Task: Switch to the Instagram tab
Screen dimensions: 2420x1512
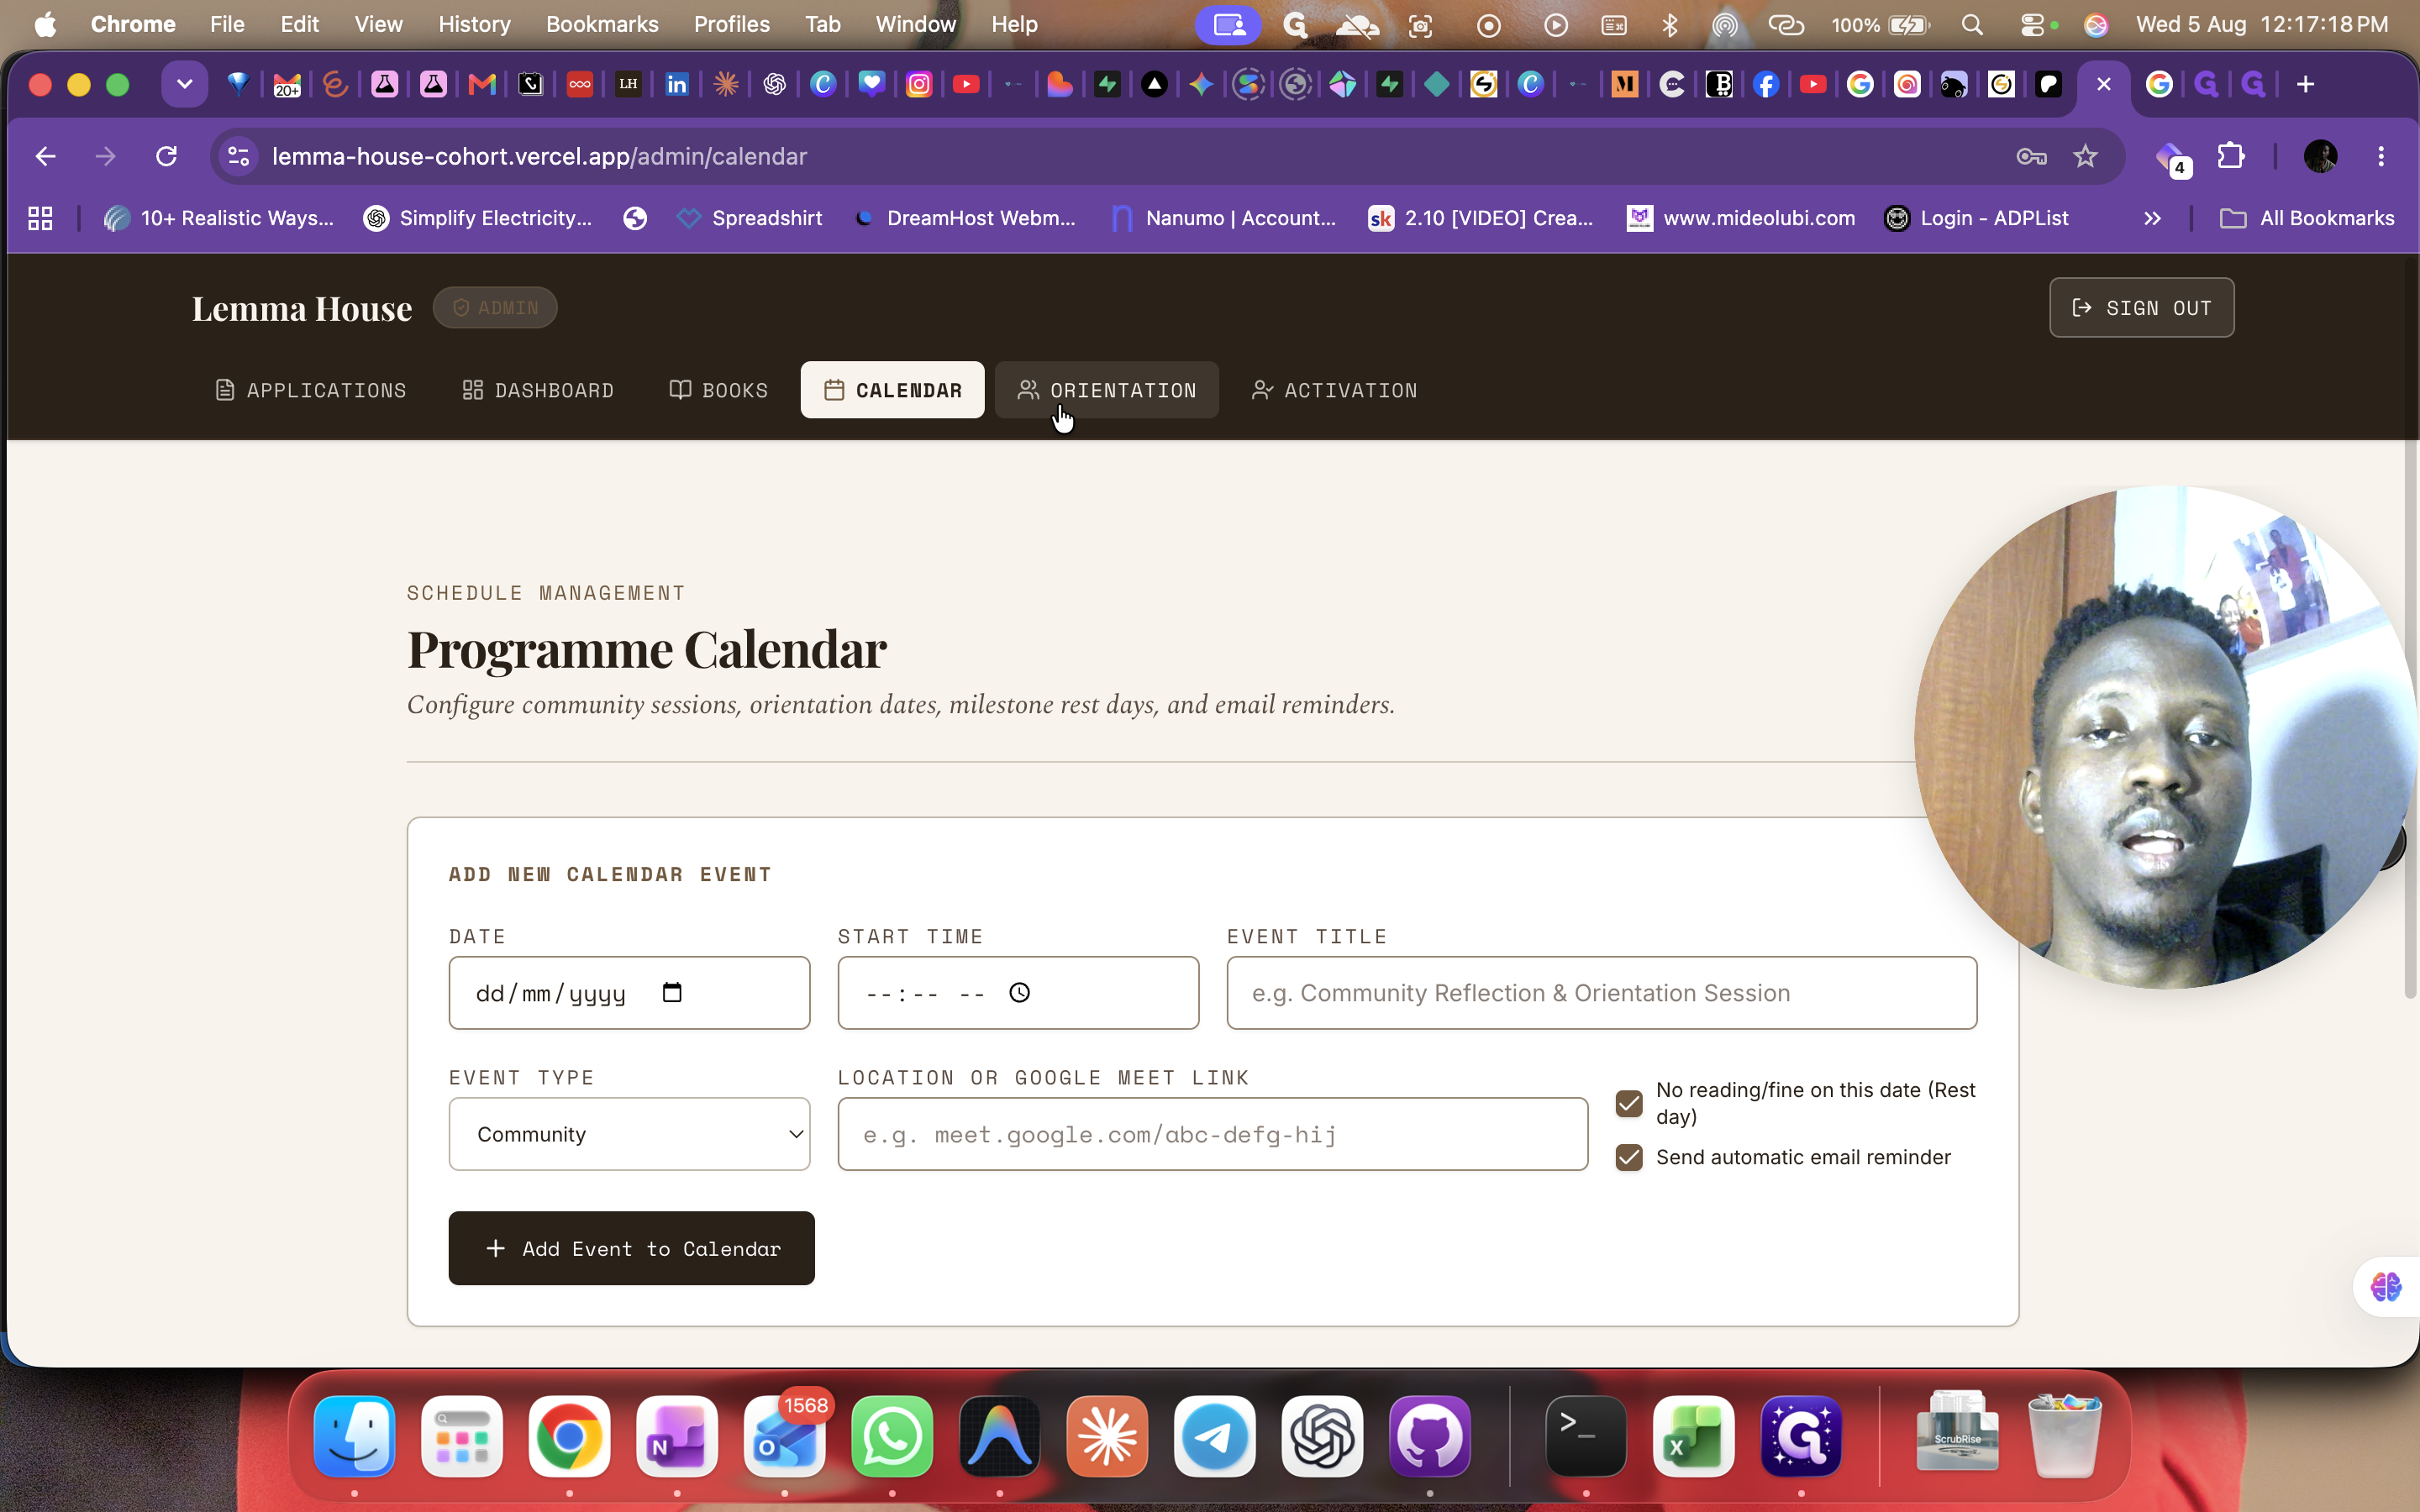Action: (919, 84)
